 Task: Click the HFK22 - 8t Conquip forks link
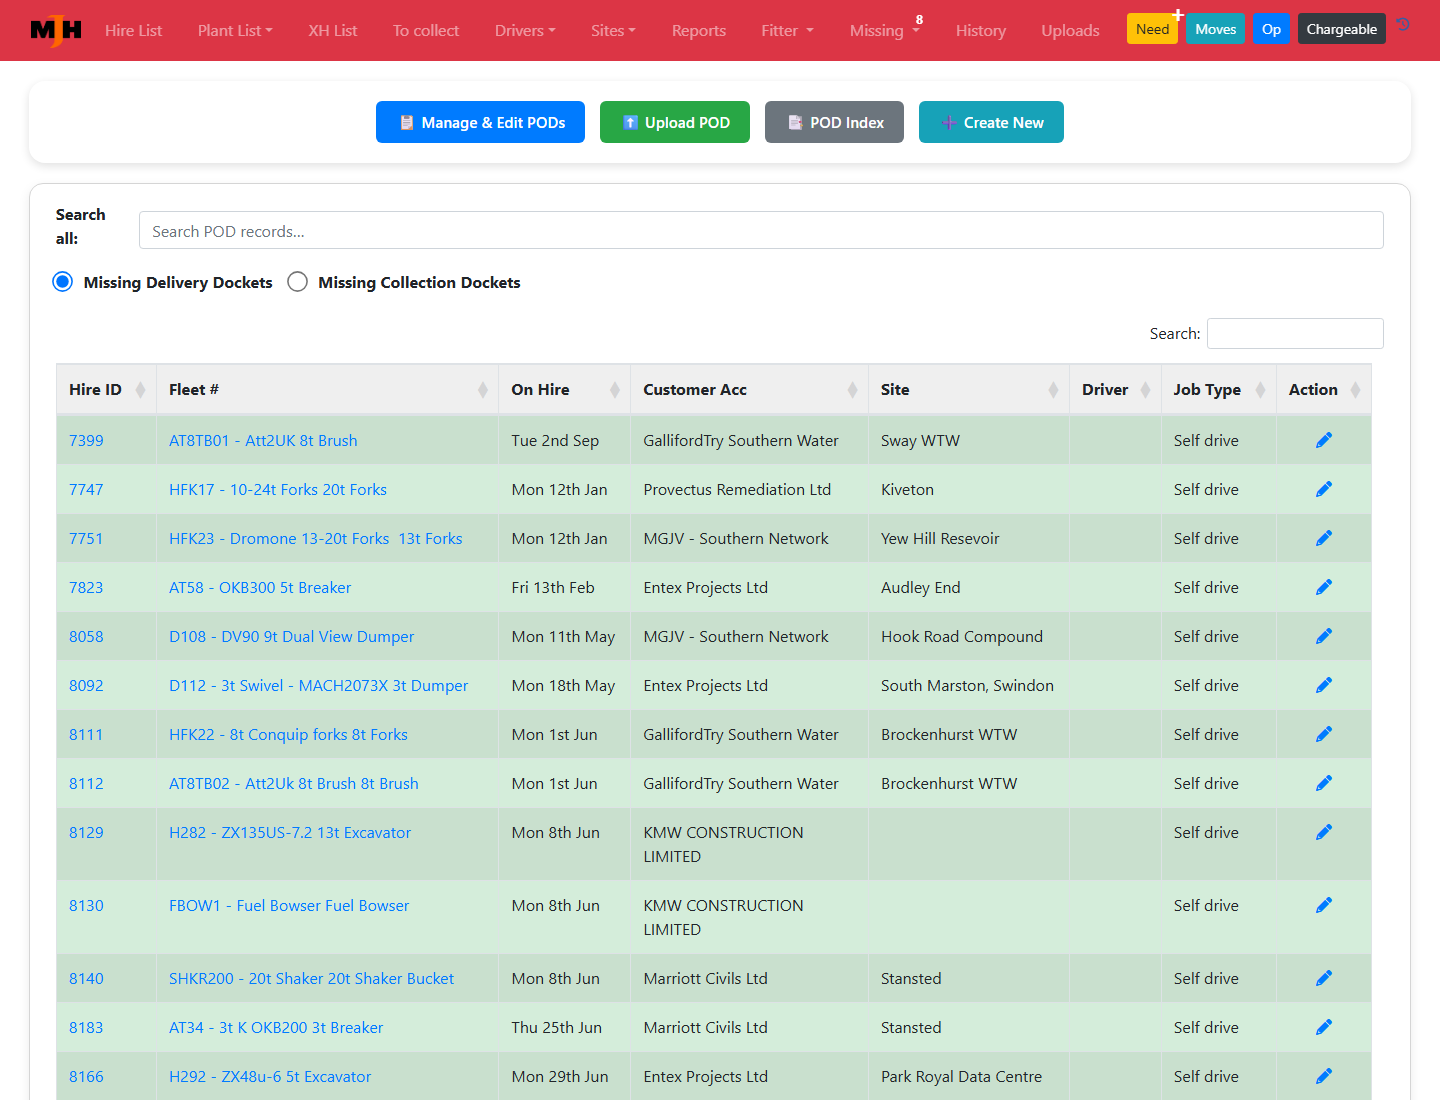(288, 734)
